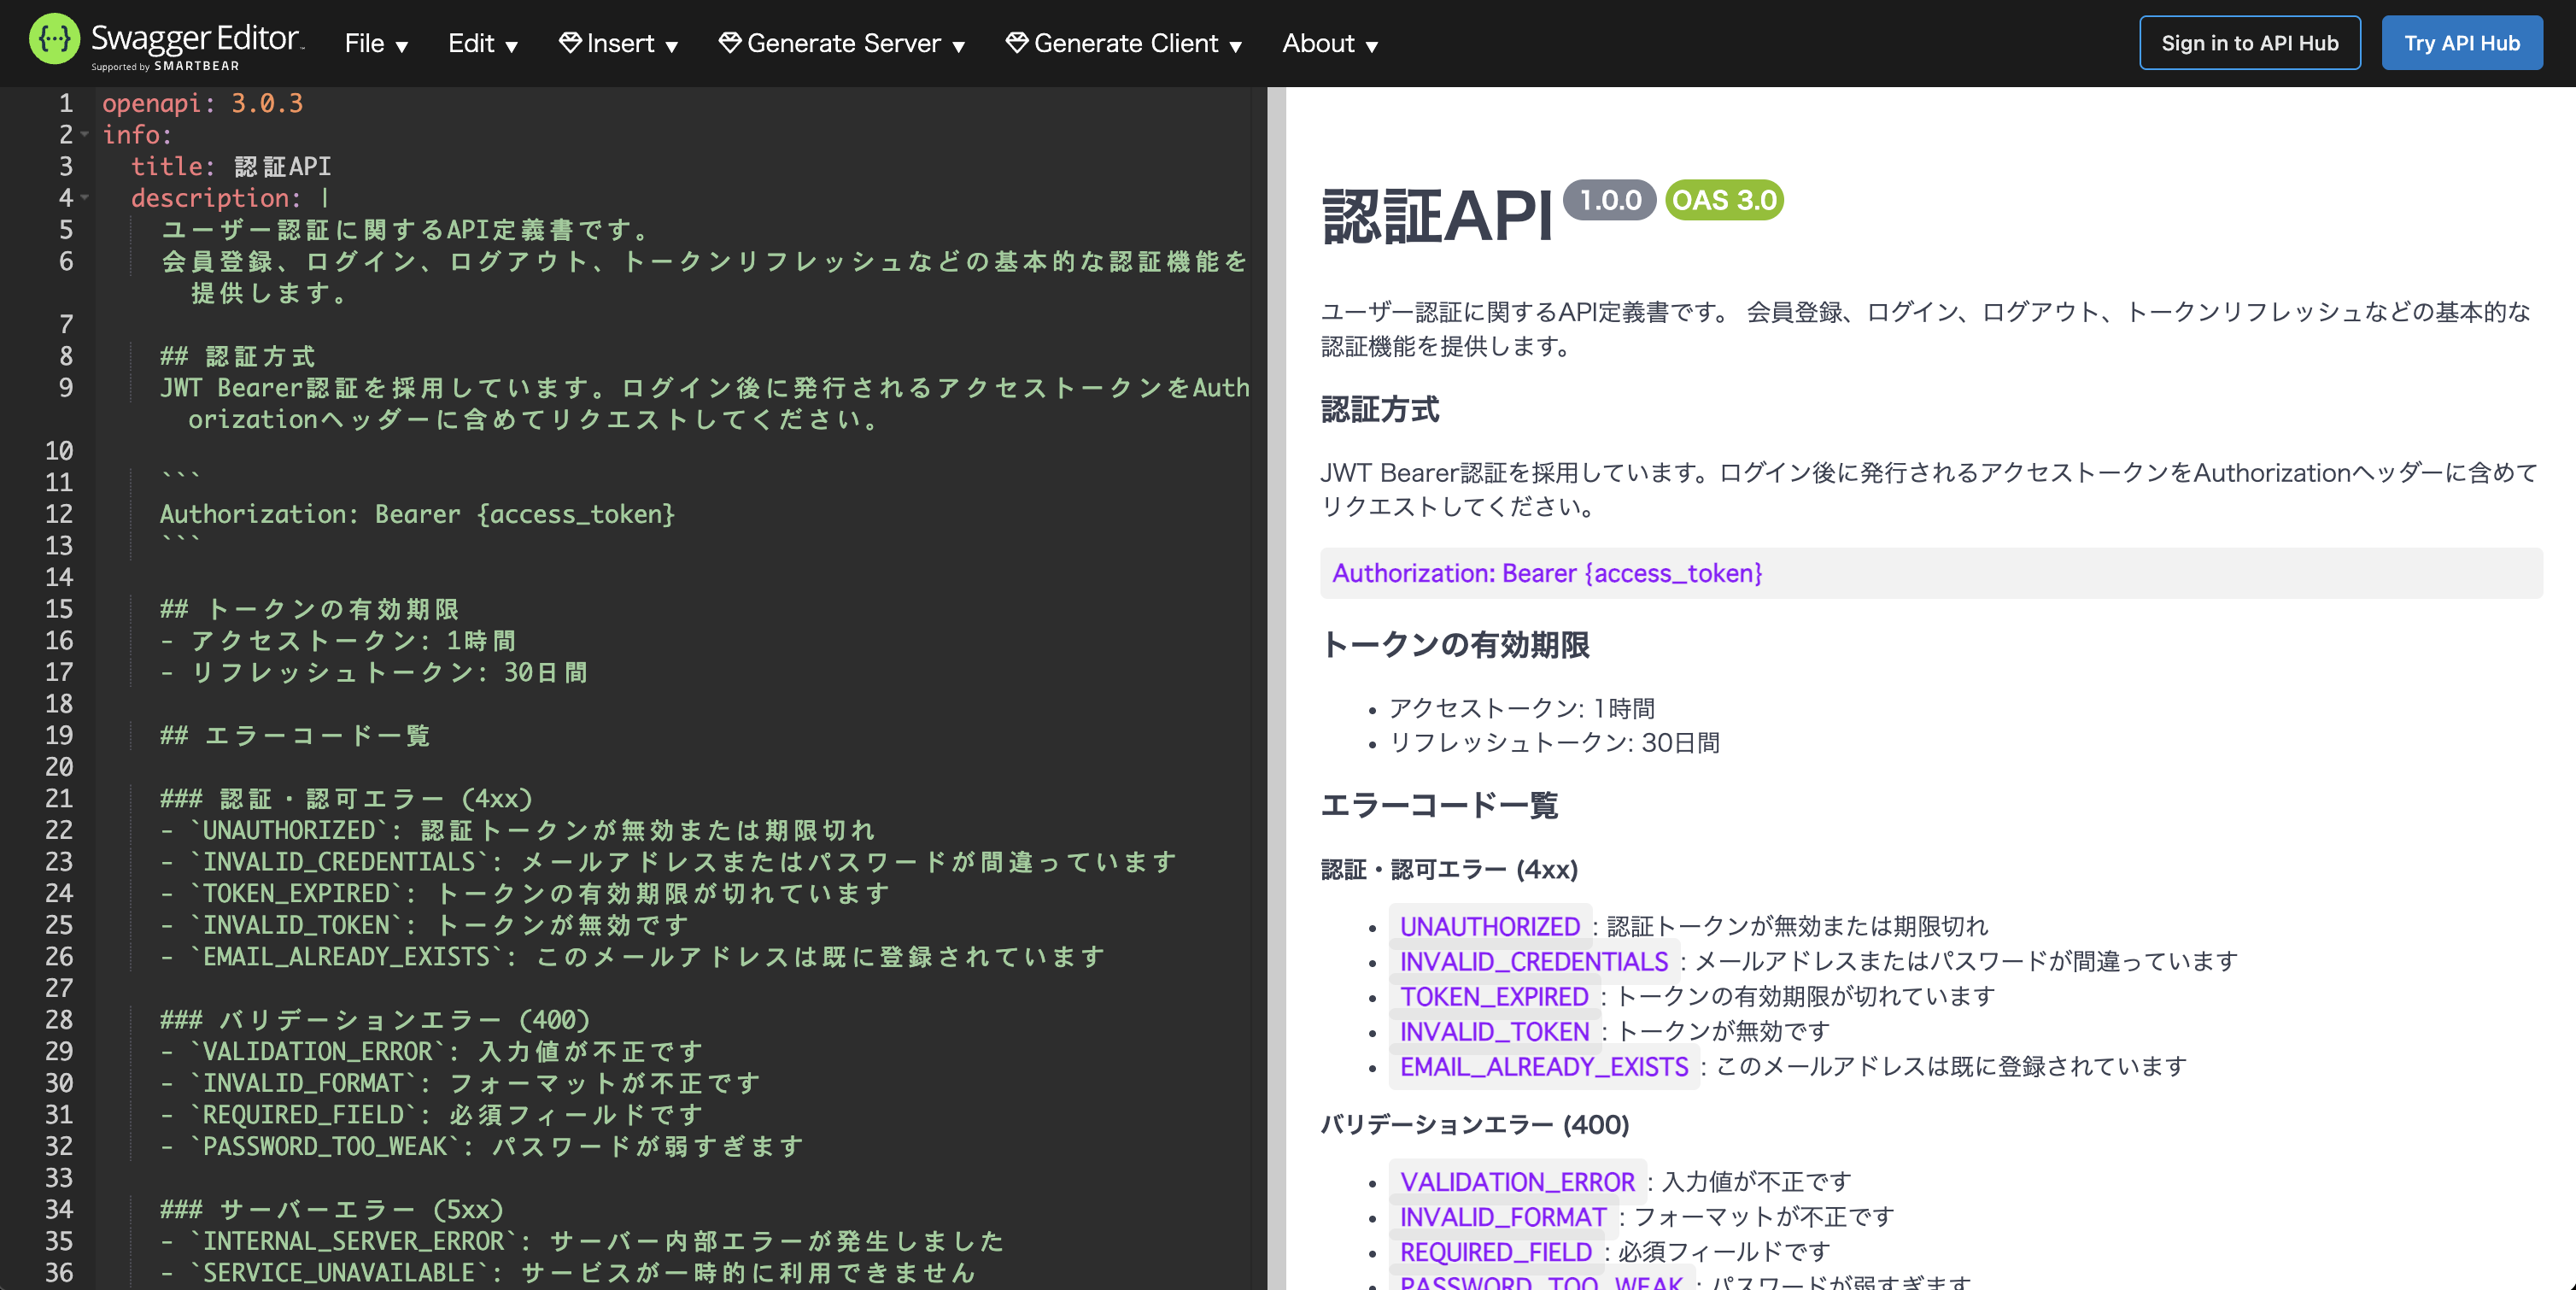Click the editor and preview split divider
Image resolution: width=2576 pixels, height=1290 pixels.
click(1276, 688)
